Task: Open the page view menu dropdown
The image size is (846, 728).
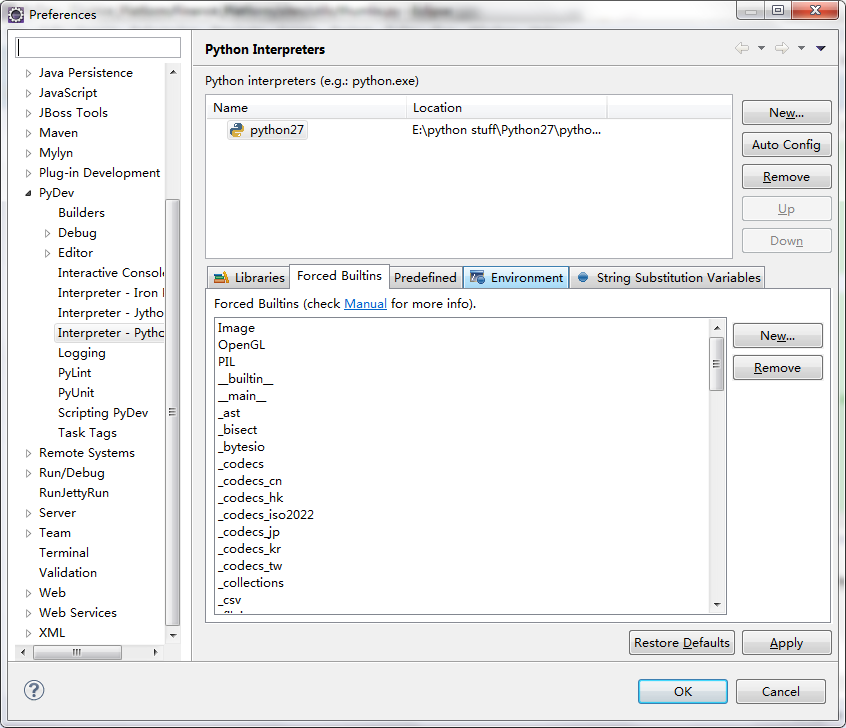Action: pos(821,48)
